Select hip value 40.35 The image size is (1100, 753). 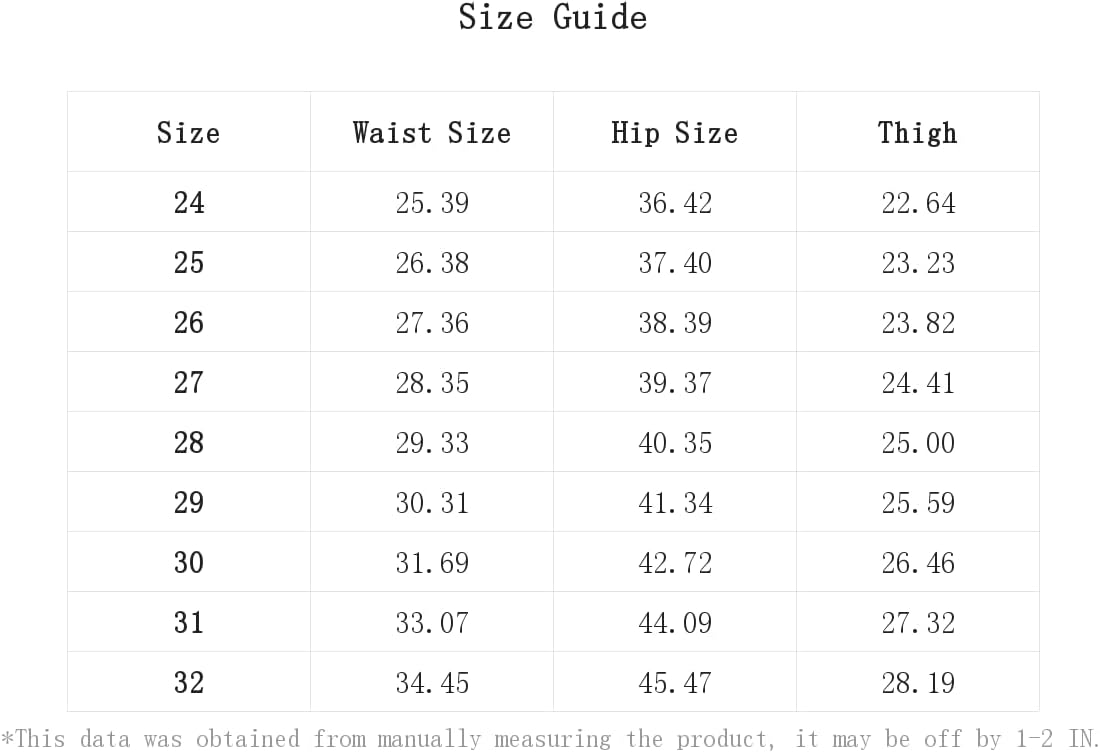[x=675, y=443]
